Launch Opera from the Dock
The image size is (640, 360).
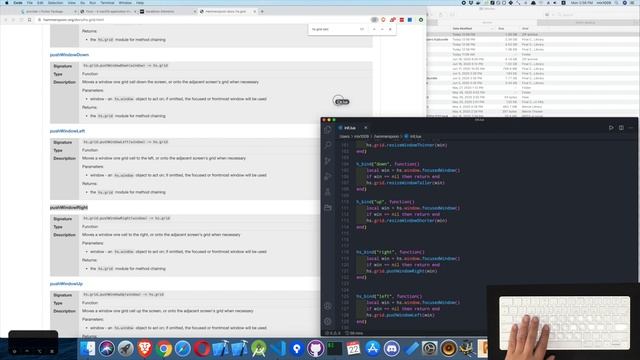coord(202,349)
